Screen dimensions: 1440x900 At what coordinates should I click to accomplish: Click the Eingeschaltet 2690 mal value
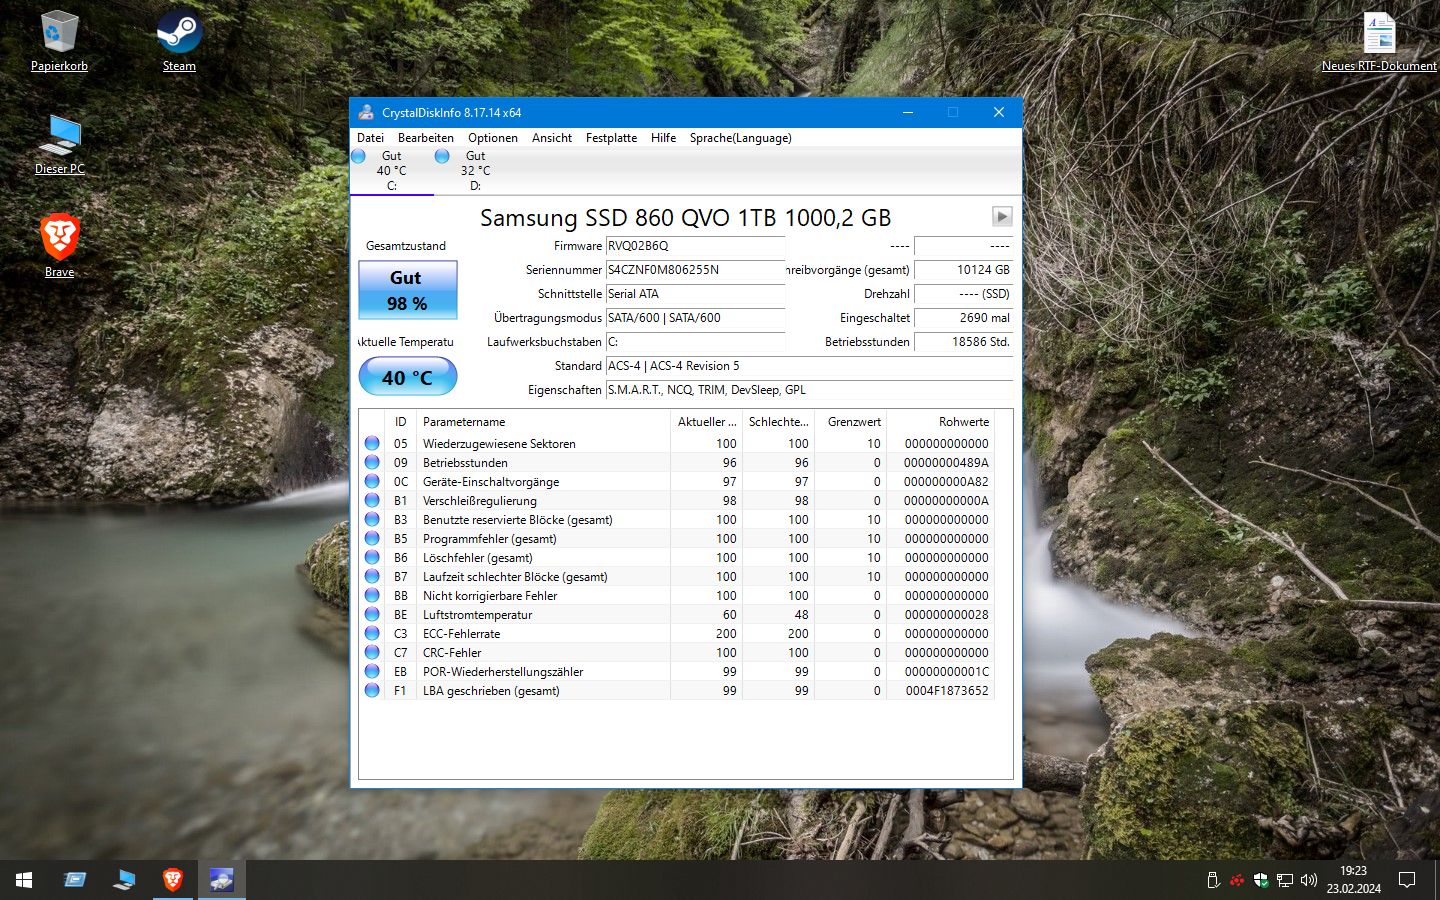[x=963, y=318]
